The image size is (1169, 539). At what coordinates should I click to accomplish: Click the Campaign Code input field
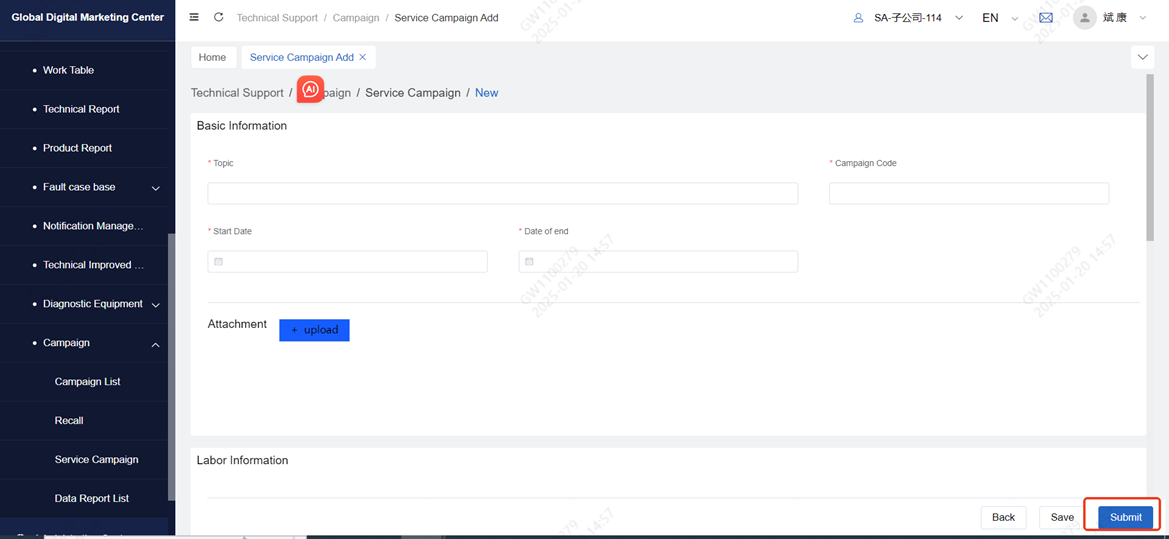point(968,194)
